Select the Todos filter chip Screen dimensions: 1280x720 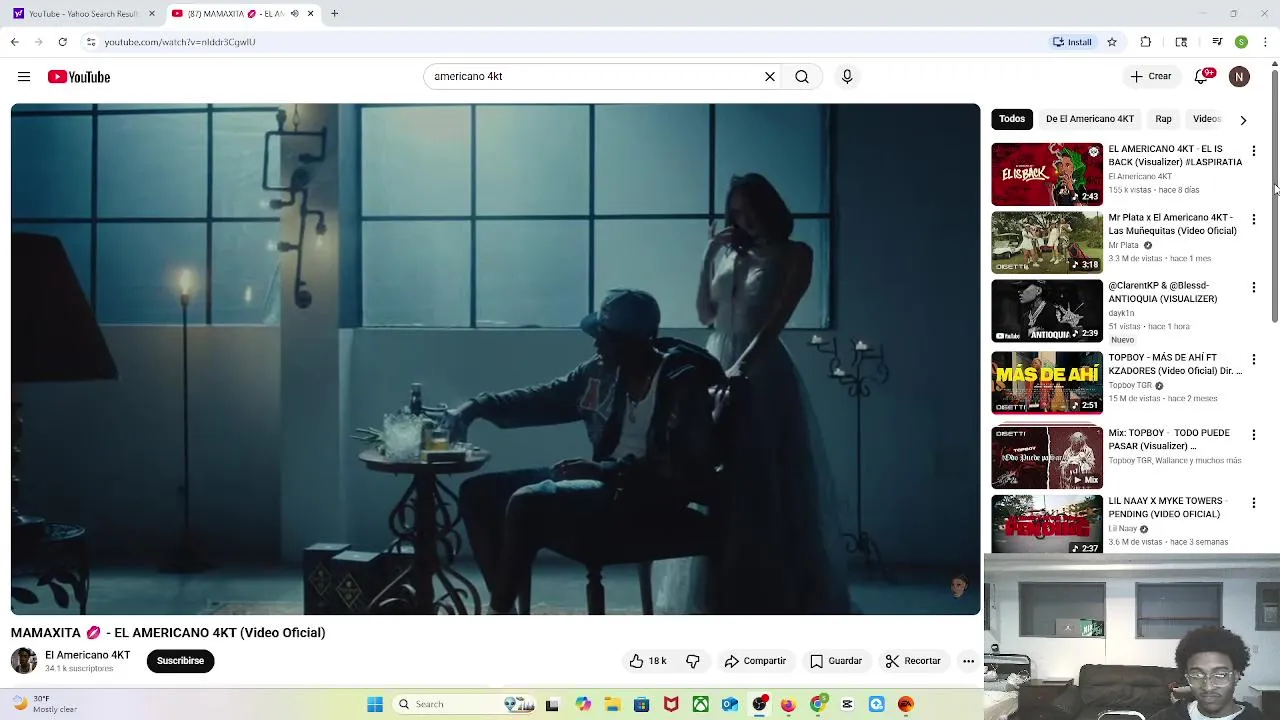(x=1012, y=119)
